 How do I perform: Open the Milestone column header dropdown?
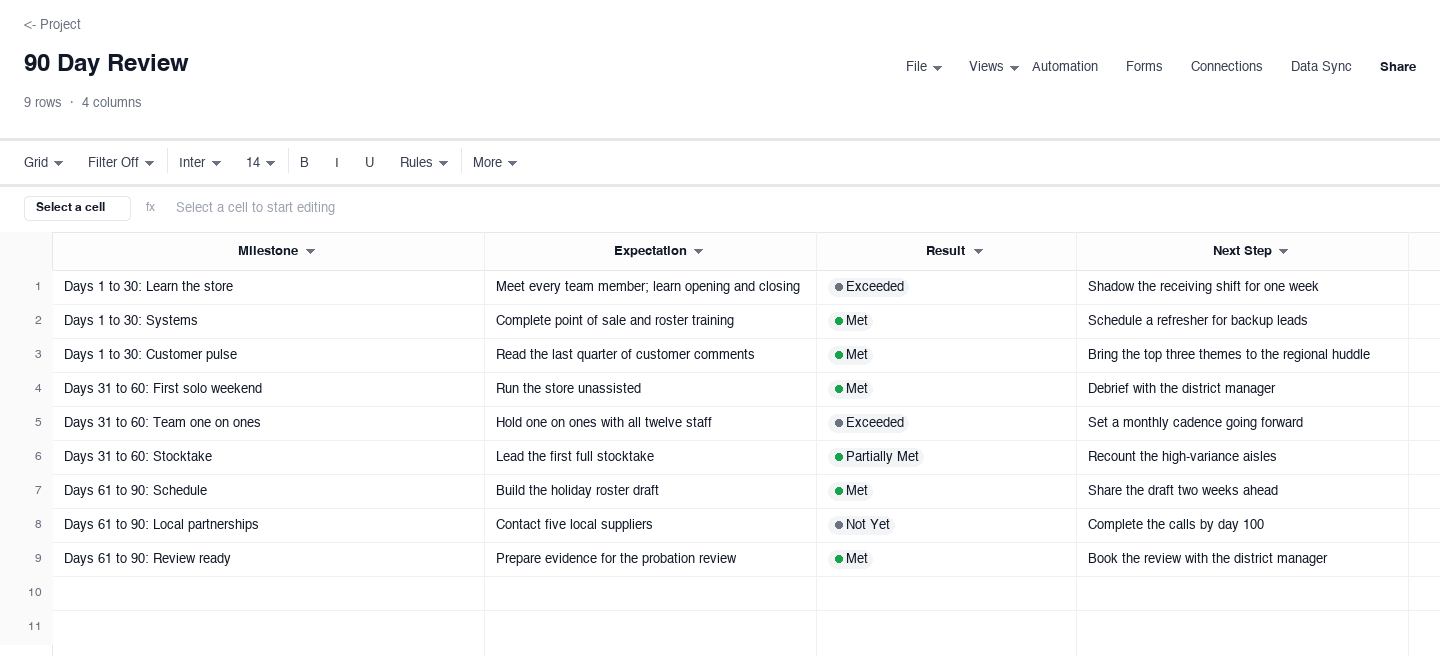[310, 252]
